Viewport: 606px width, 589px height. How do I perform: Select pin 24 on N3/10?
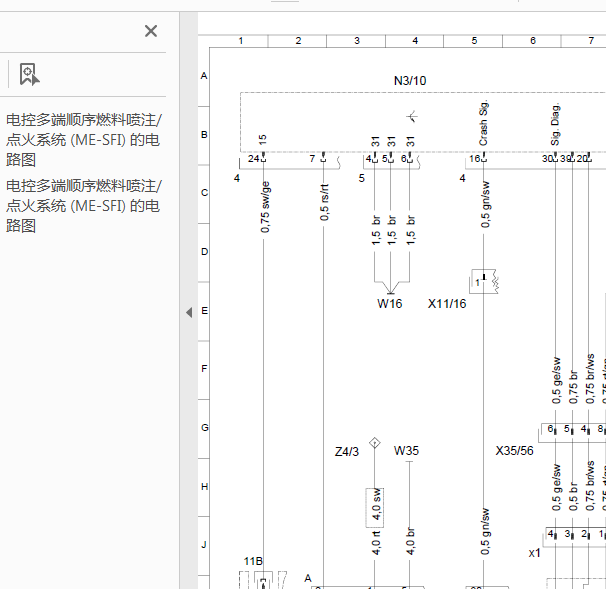click(x=254, y=158)
